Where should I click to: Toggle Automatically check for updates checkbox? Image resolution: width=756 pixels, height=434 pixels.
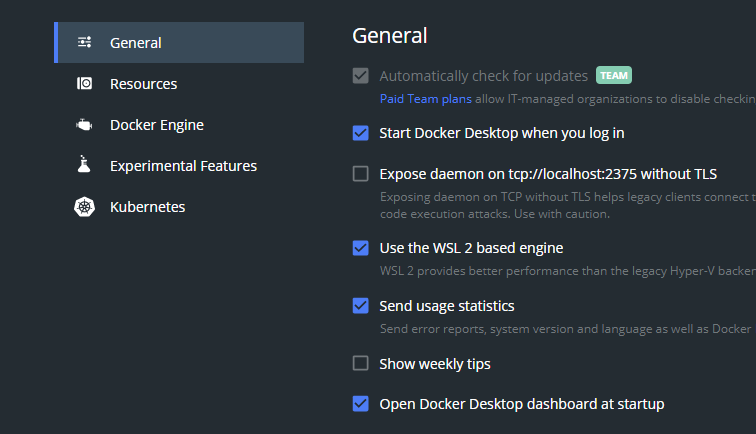(x=361, y=76)
